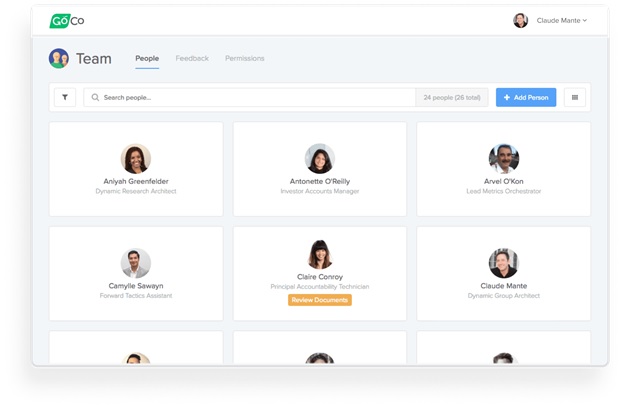Open Antonette O'Reilly's profile photo
640x408 pixels.
tap(320, 159)
